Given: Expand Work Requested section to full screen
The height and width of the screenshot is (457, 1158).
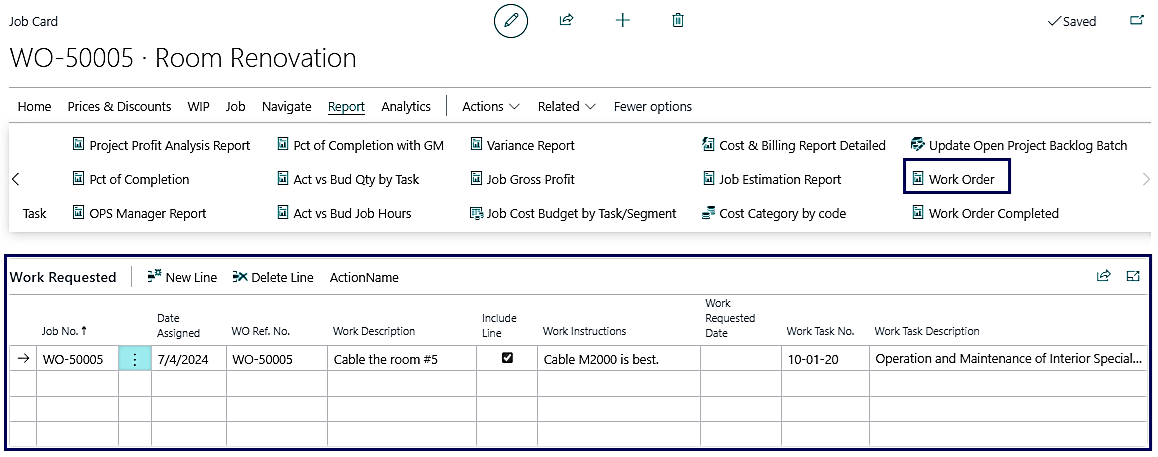Looking at the screenshot, I should (1133, 277).
